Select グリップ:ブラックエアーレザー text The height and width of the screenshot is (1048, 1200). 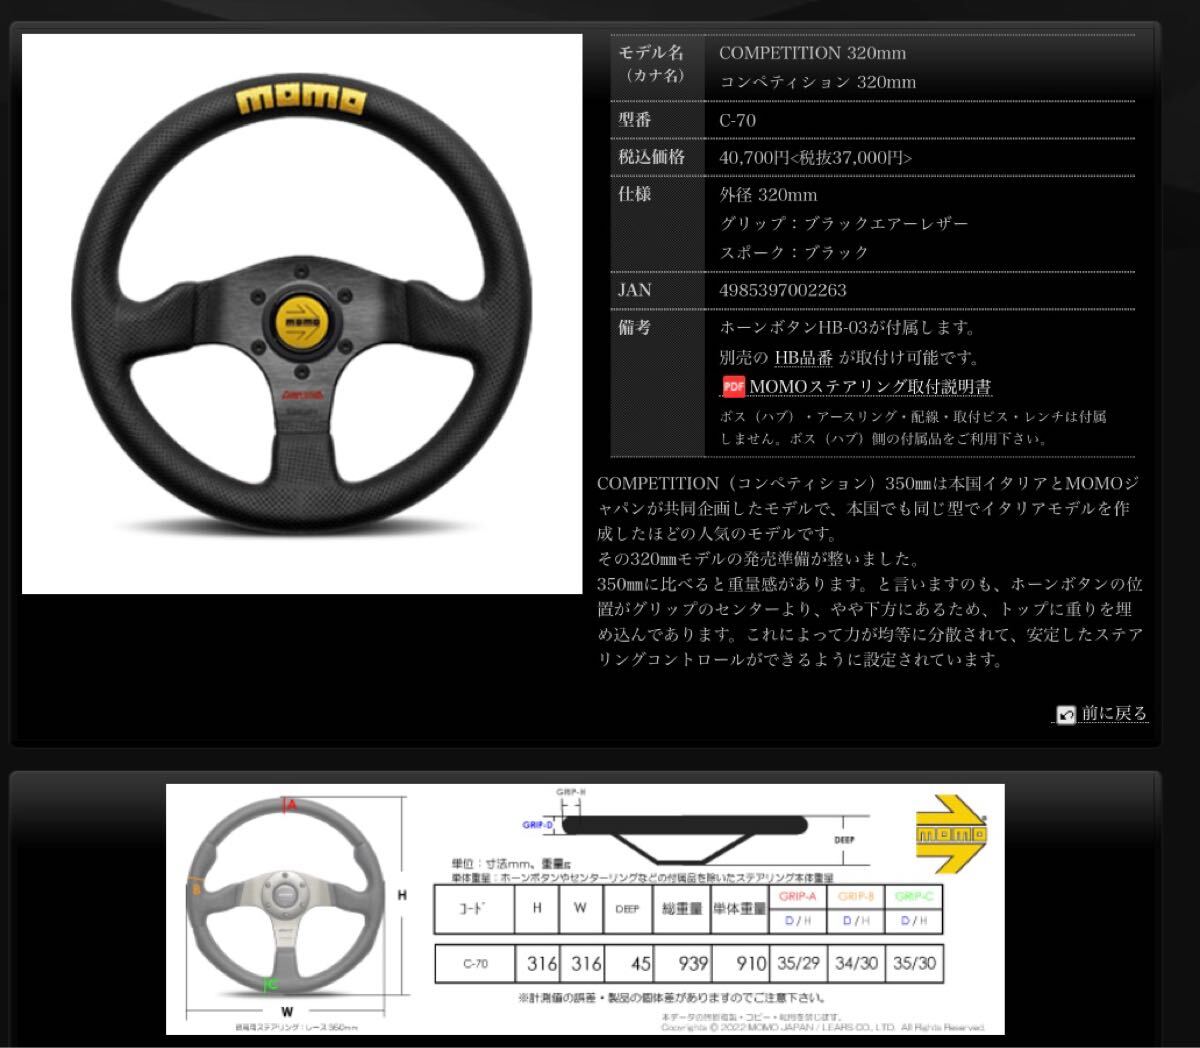tap(844, 224)
